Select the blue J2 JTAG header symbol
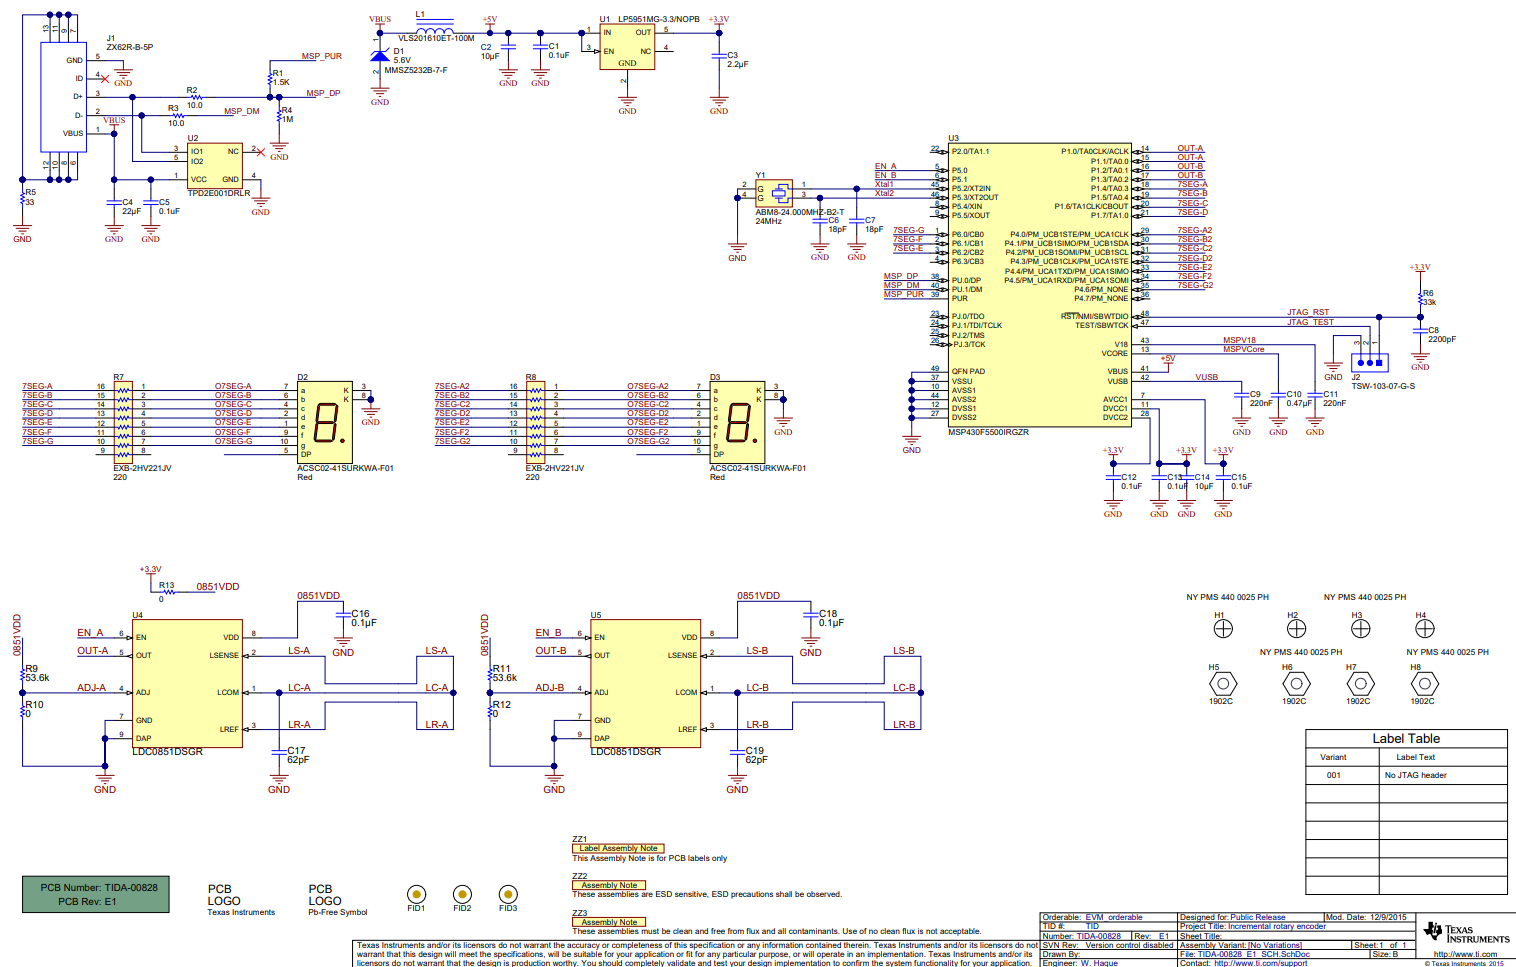 [1369, 361]
